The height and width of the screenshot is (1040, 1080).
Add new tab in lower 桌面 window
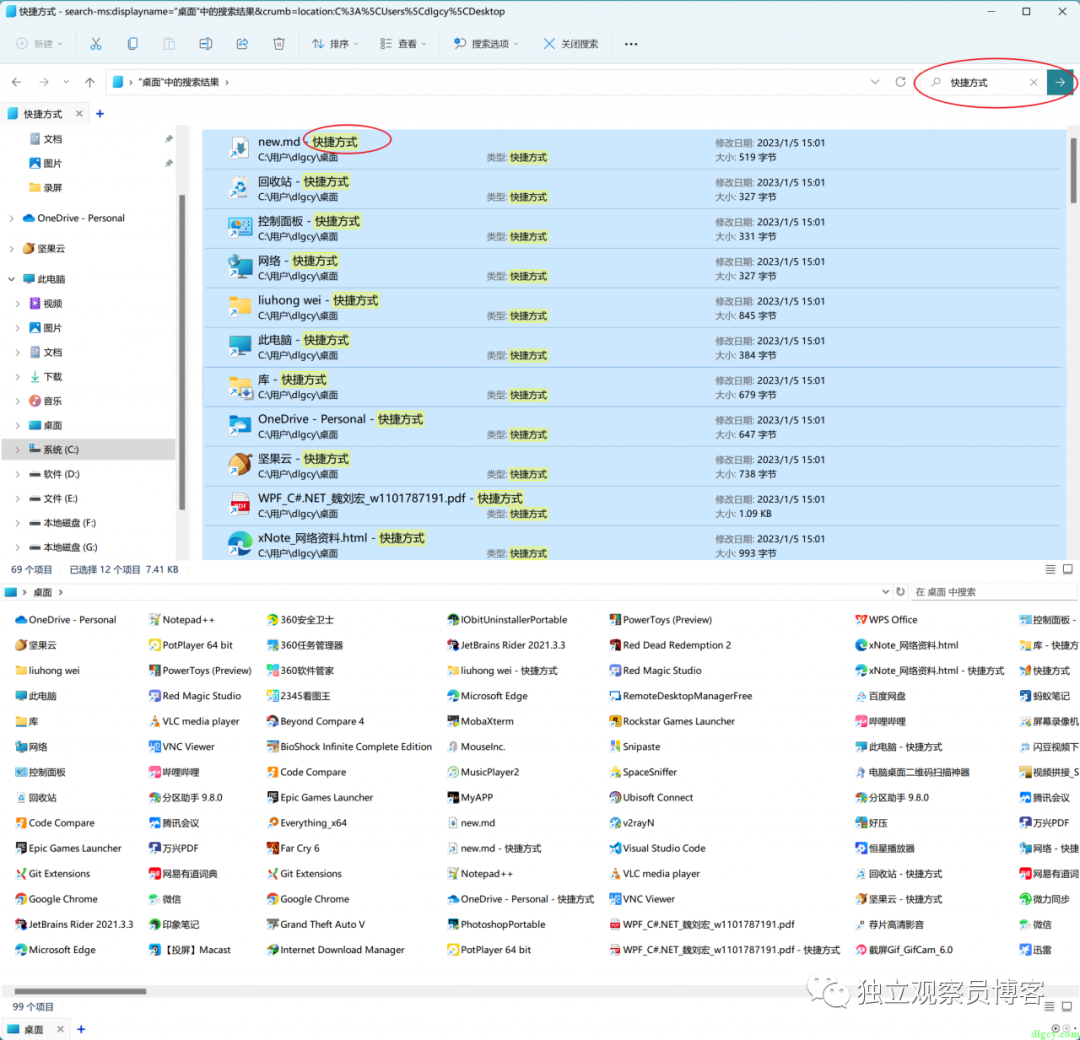point(81,1029)
